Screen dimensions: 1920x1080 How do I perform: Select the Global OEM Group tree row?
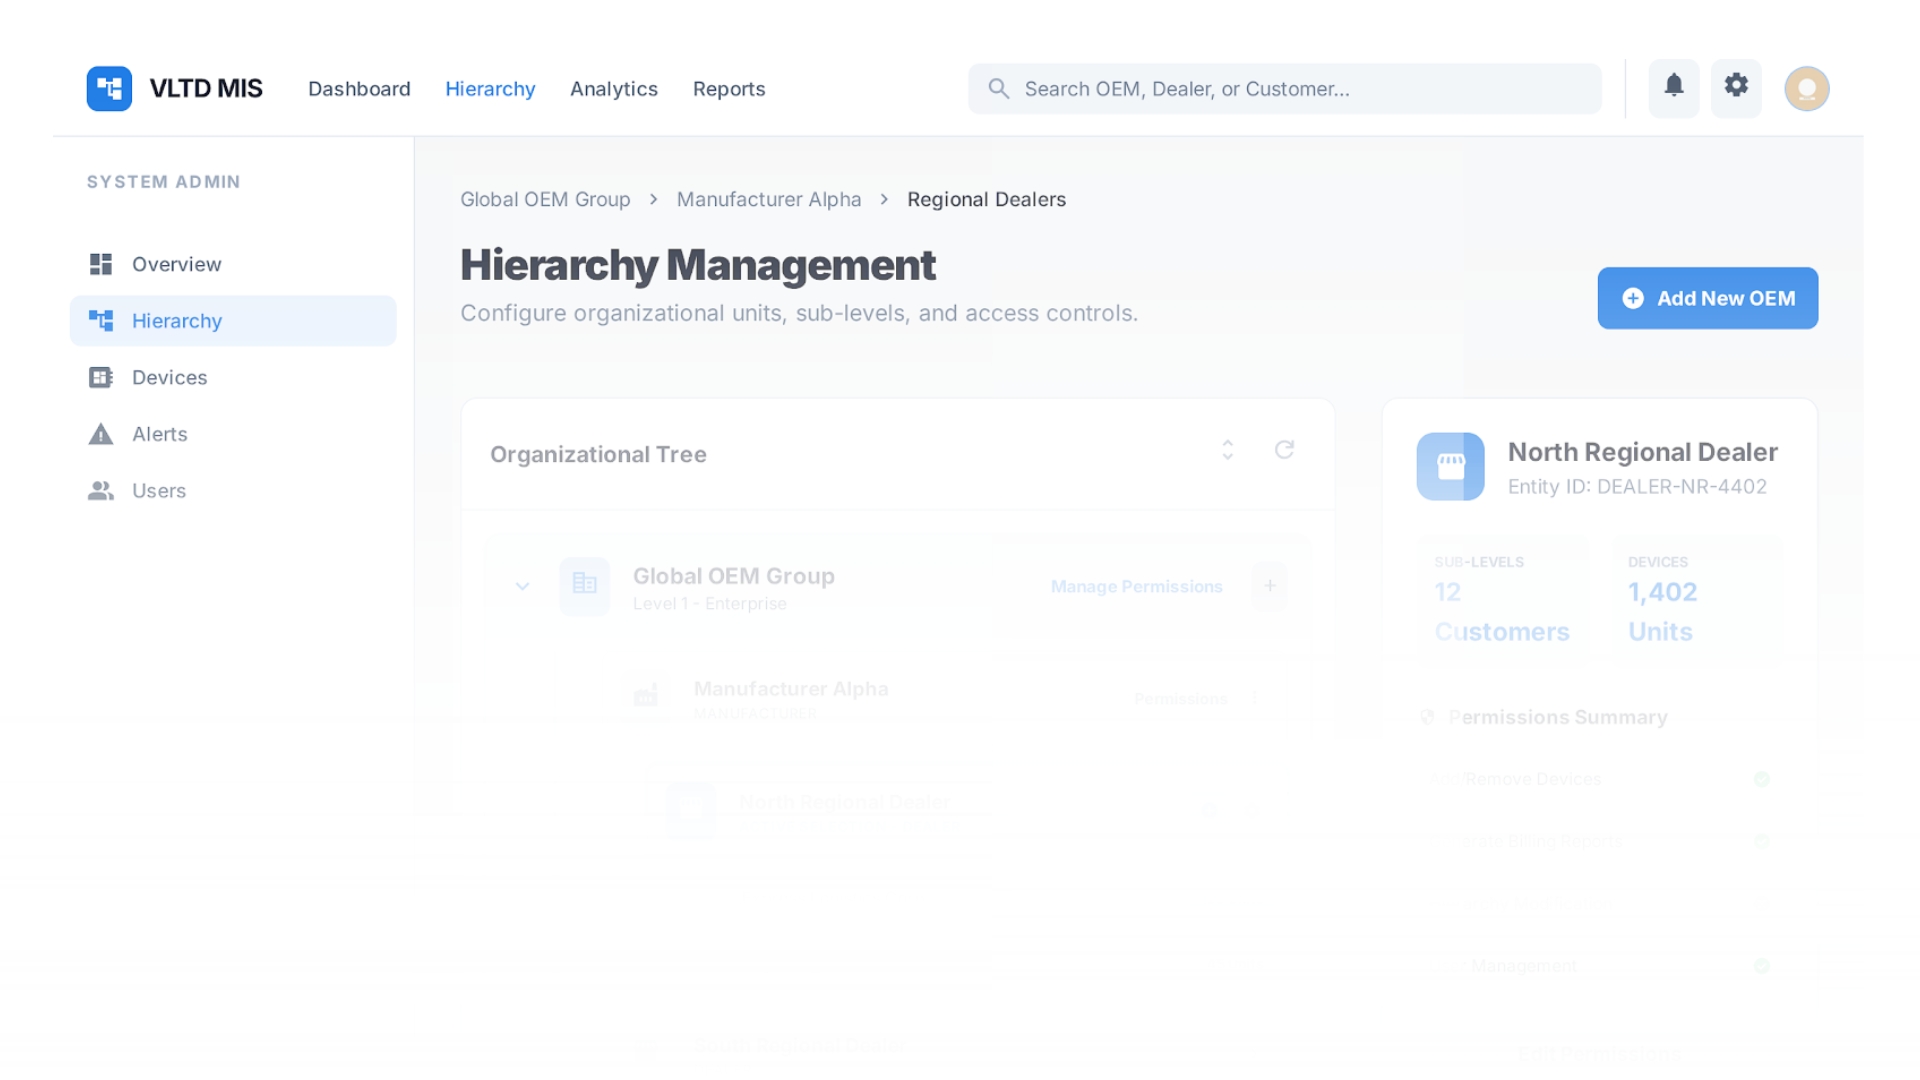tap(897, 586)
